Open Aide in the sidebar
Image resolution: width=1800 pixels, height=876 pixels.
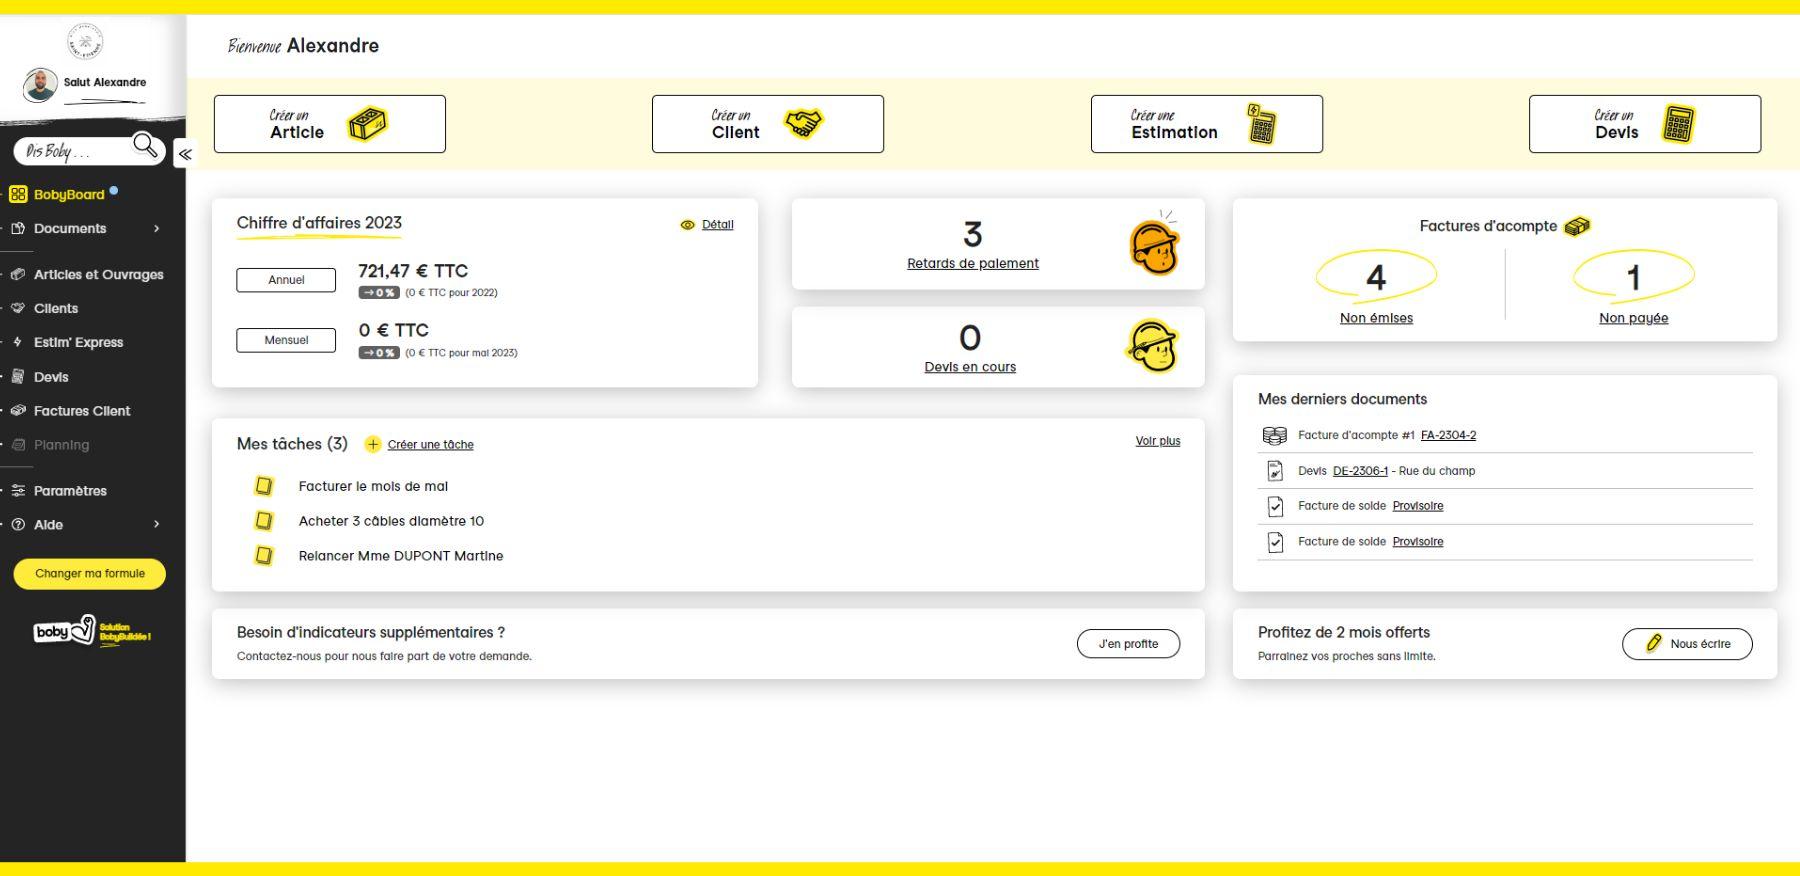[x=48, y=525]
